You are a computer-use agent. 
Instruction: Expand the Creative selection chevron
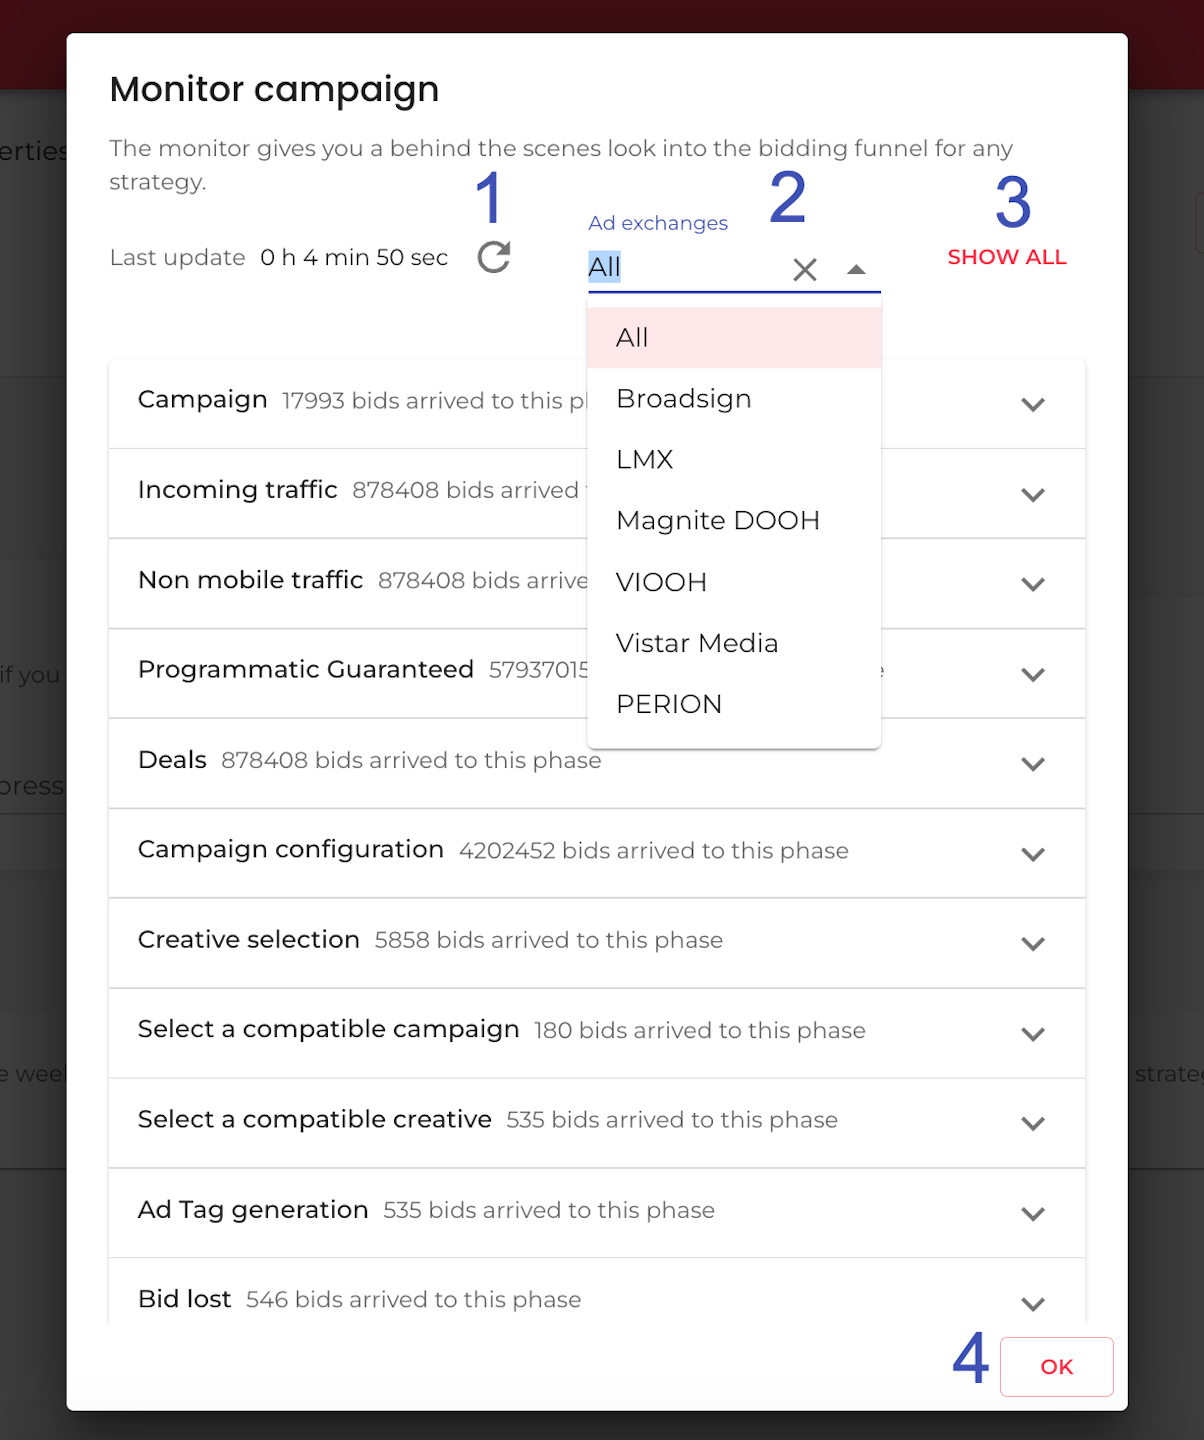point(1033,944)
